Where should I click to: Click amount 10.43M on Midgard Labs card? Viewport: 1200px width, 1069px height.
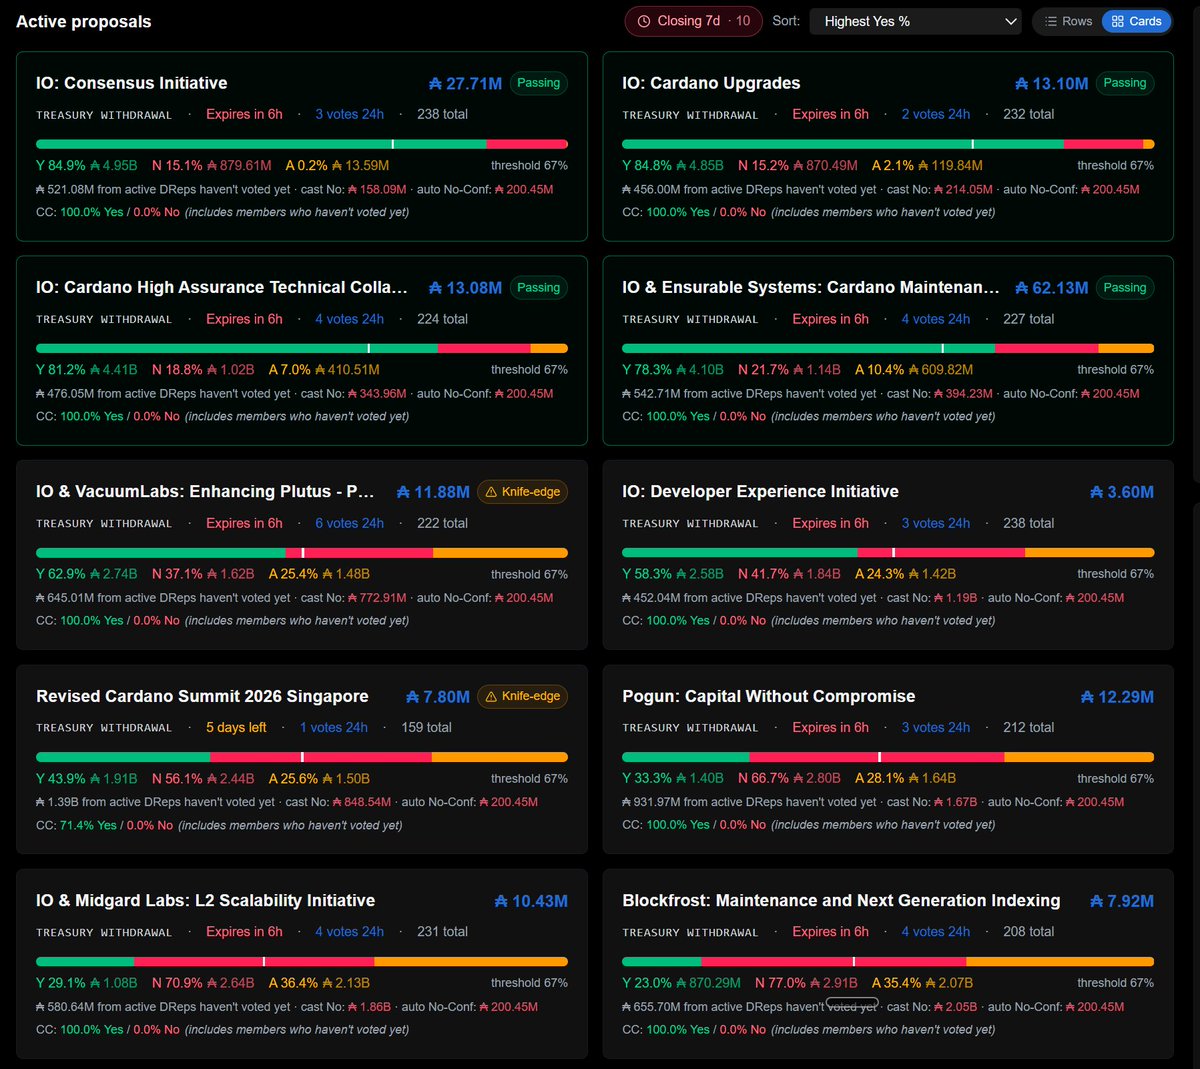[531, 901]
